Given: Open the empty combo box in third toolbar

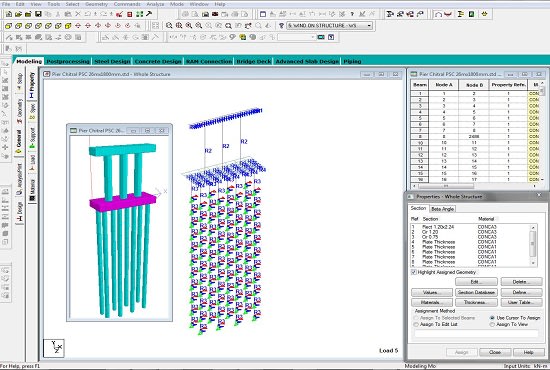Looking at the screenshot, I should coord(297,37).
